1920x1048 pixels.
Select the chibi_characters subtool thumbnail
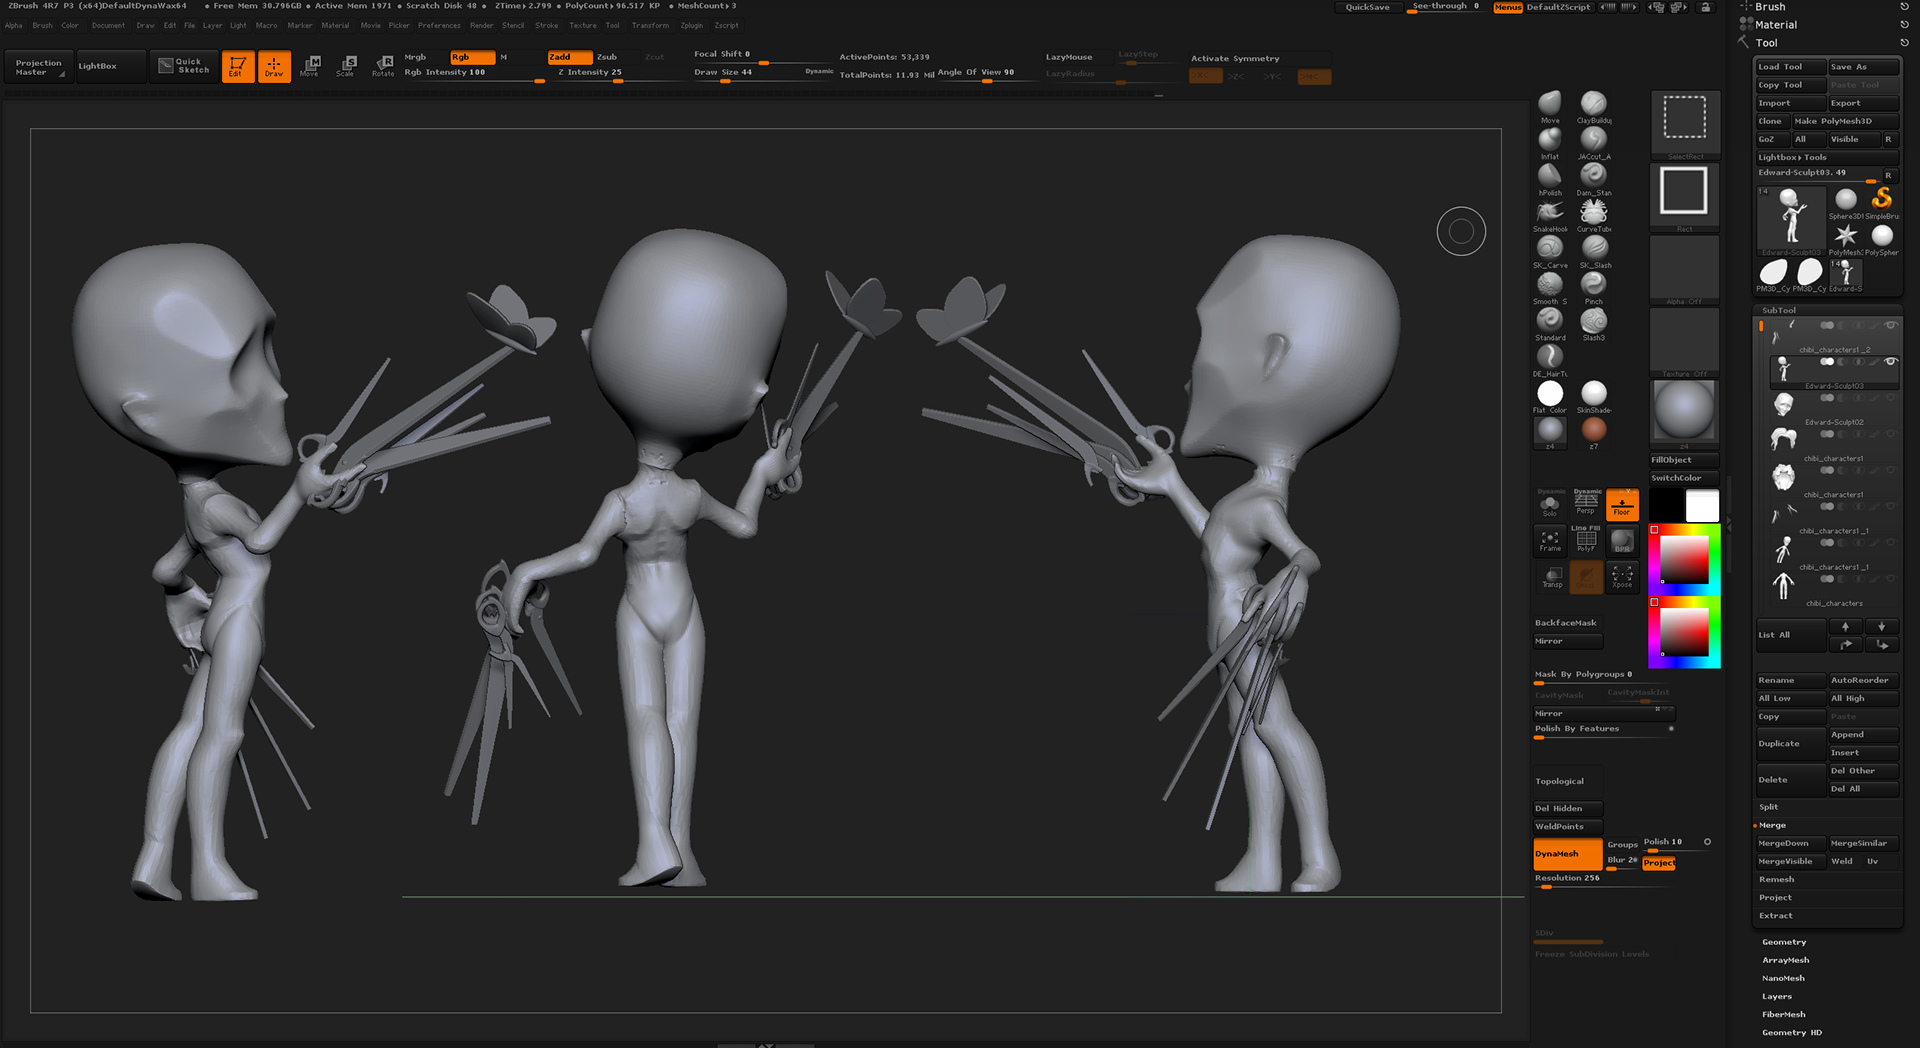[1783, 585]
